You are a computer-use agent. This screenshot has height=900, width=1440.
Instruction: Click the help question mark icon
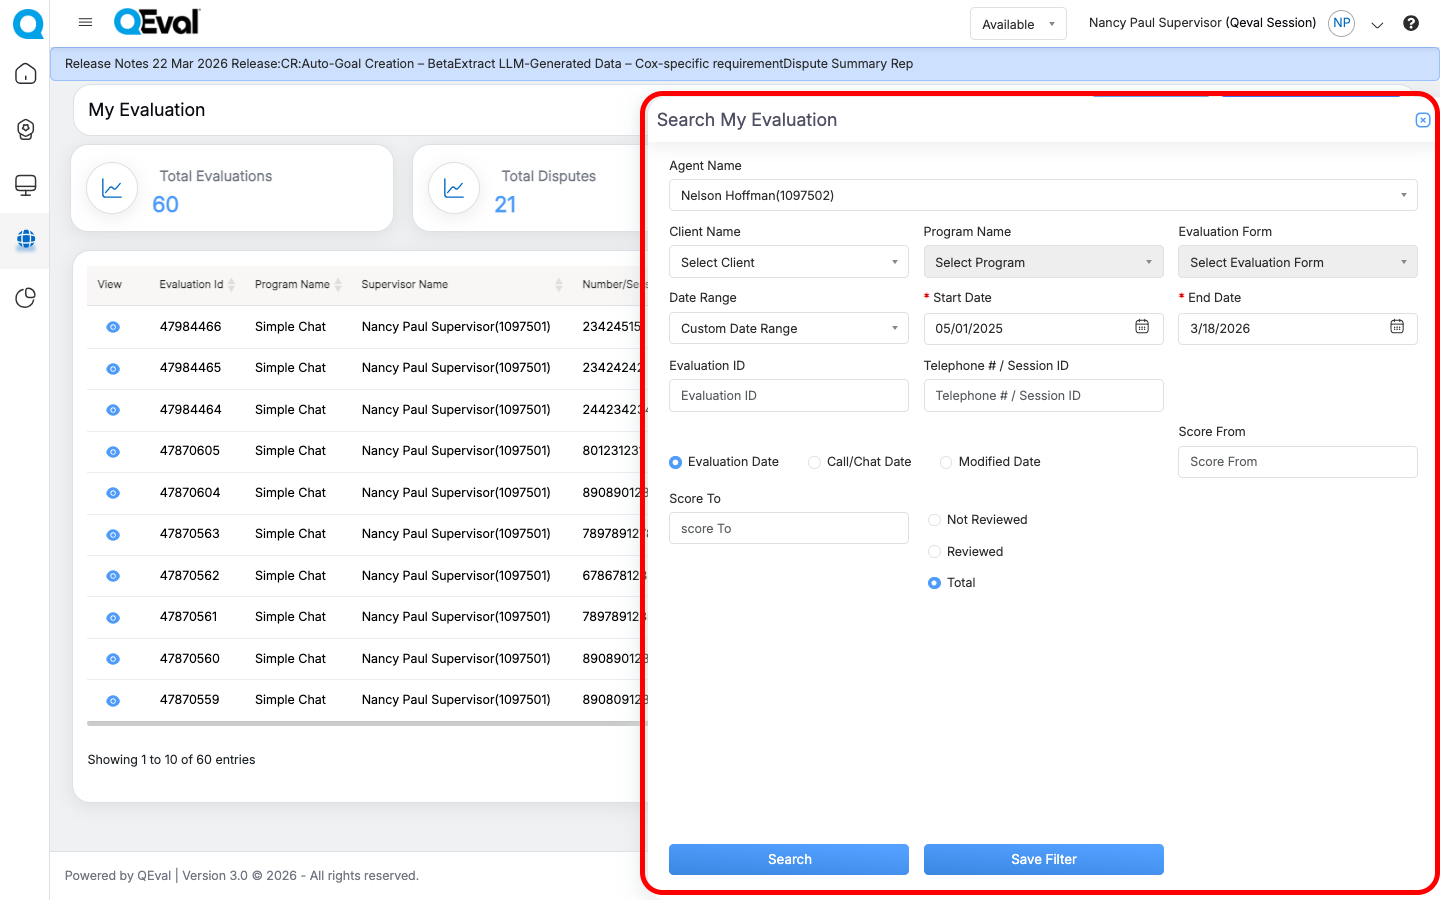click(x=1410, y=23)
